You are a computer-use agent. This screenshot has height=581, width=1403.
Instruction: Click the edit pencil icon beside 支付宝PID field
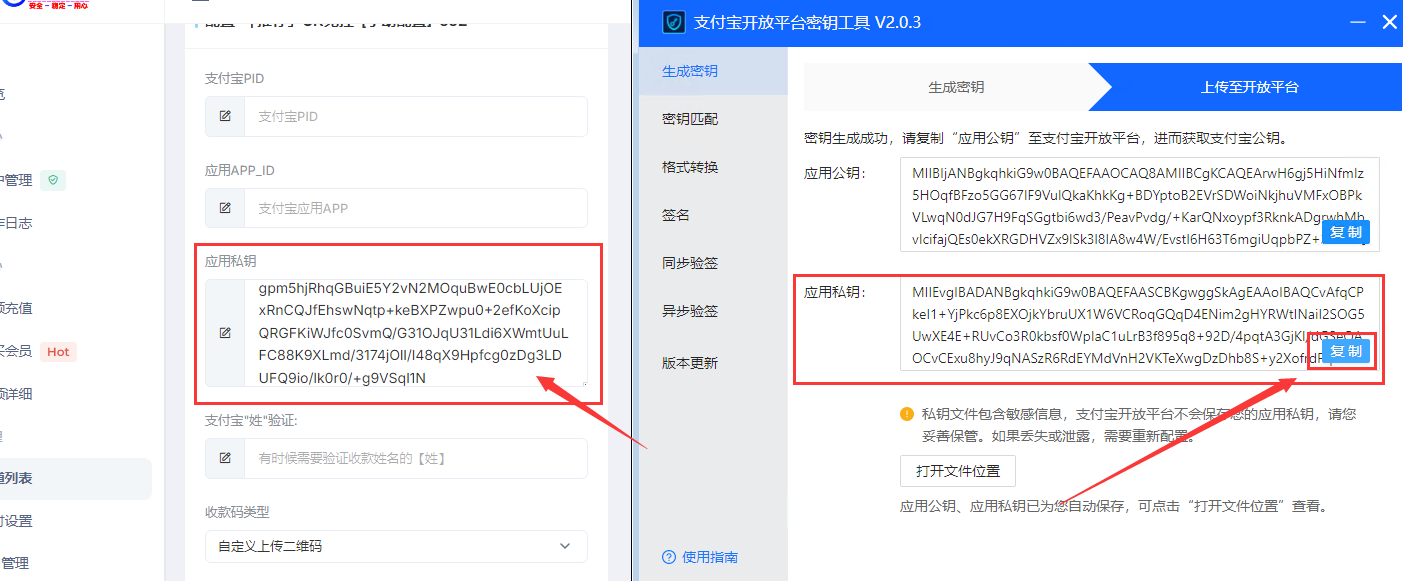pyautogui.click(x=225, y=116)
